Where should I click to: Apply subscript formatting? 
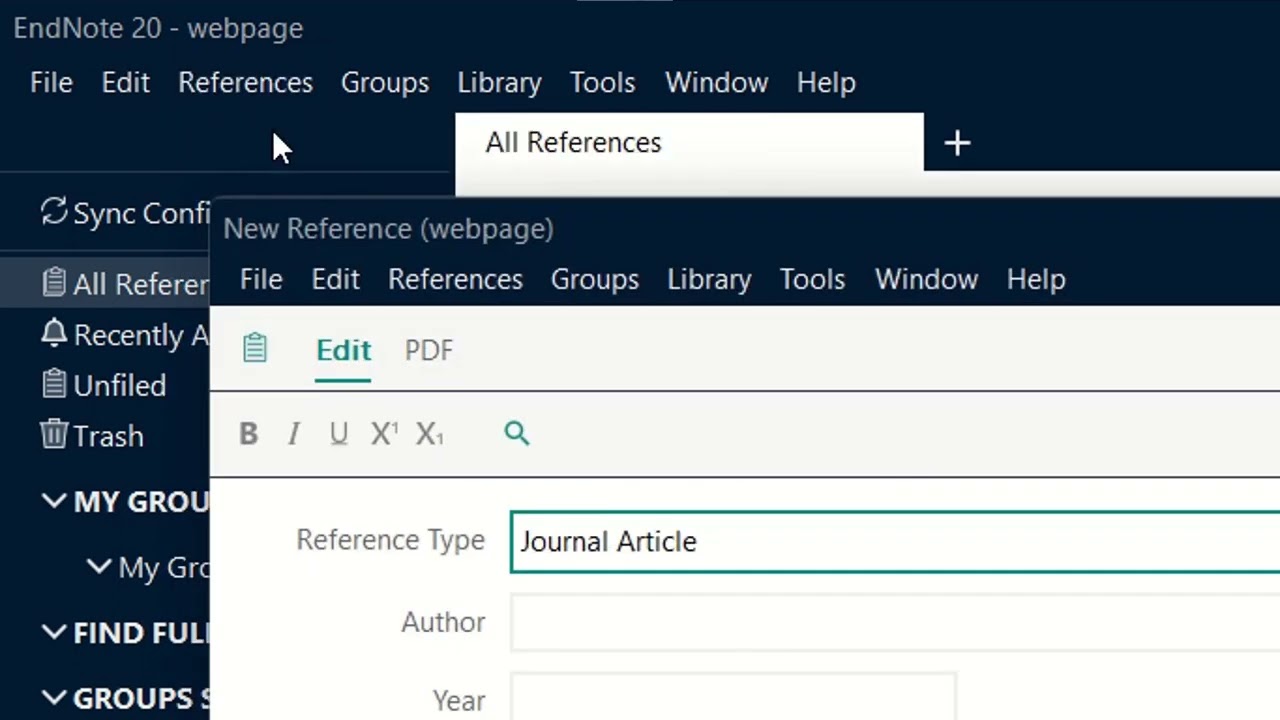tap(429, 433)
